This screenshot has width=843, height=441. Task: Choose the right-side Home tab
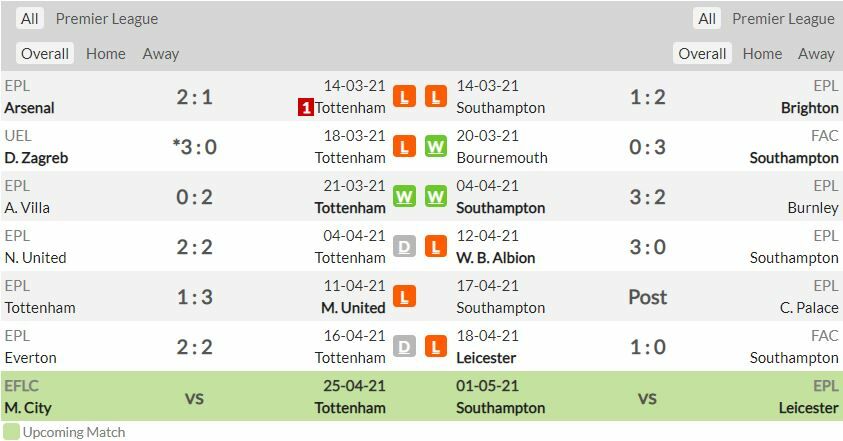pos(762,54)
